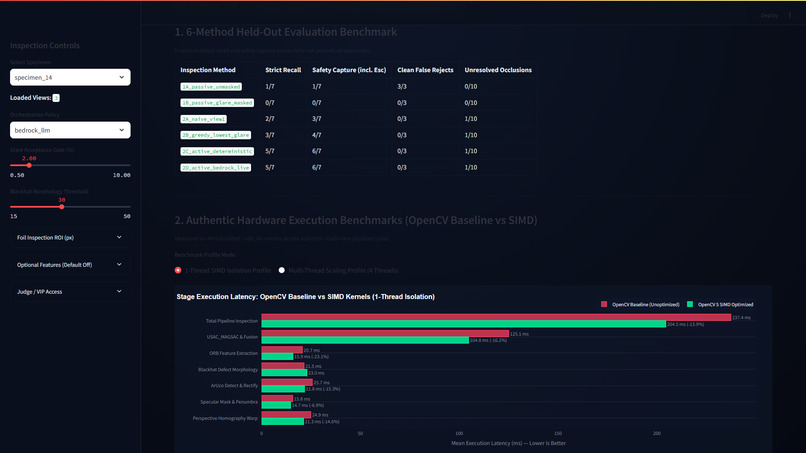This screenshot has height=453, width=806.
Task: Click the Perspective Homography Warp axis label
Action: pos(225,418)
